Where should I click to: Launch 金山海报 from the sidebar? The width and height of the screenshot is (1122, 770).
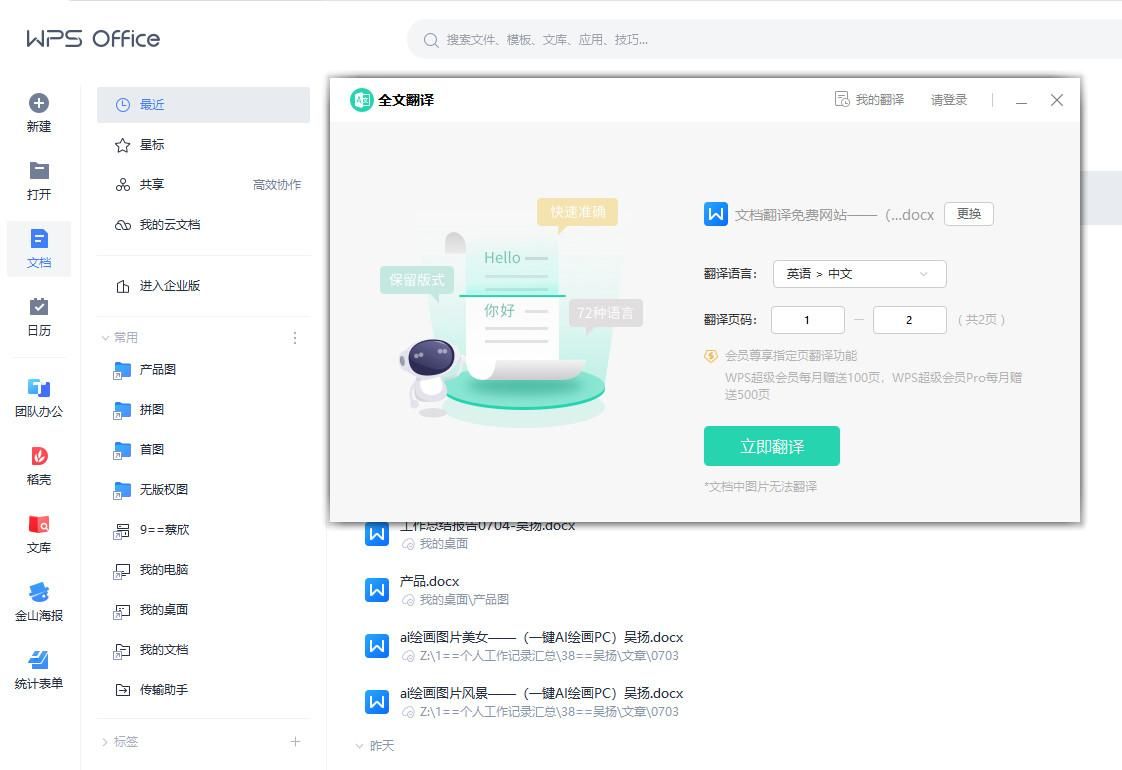coord(39,601)
